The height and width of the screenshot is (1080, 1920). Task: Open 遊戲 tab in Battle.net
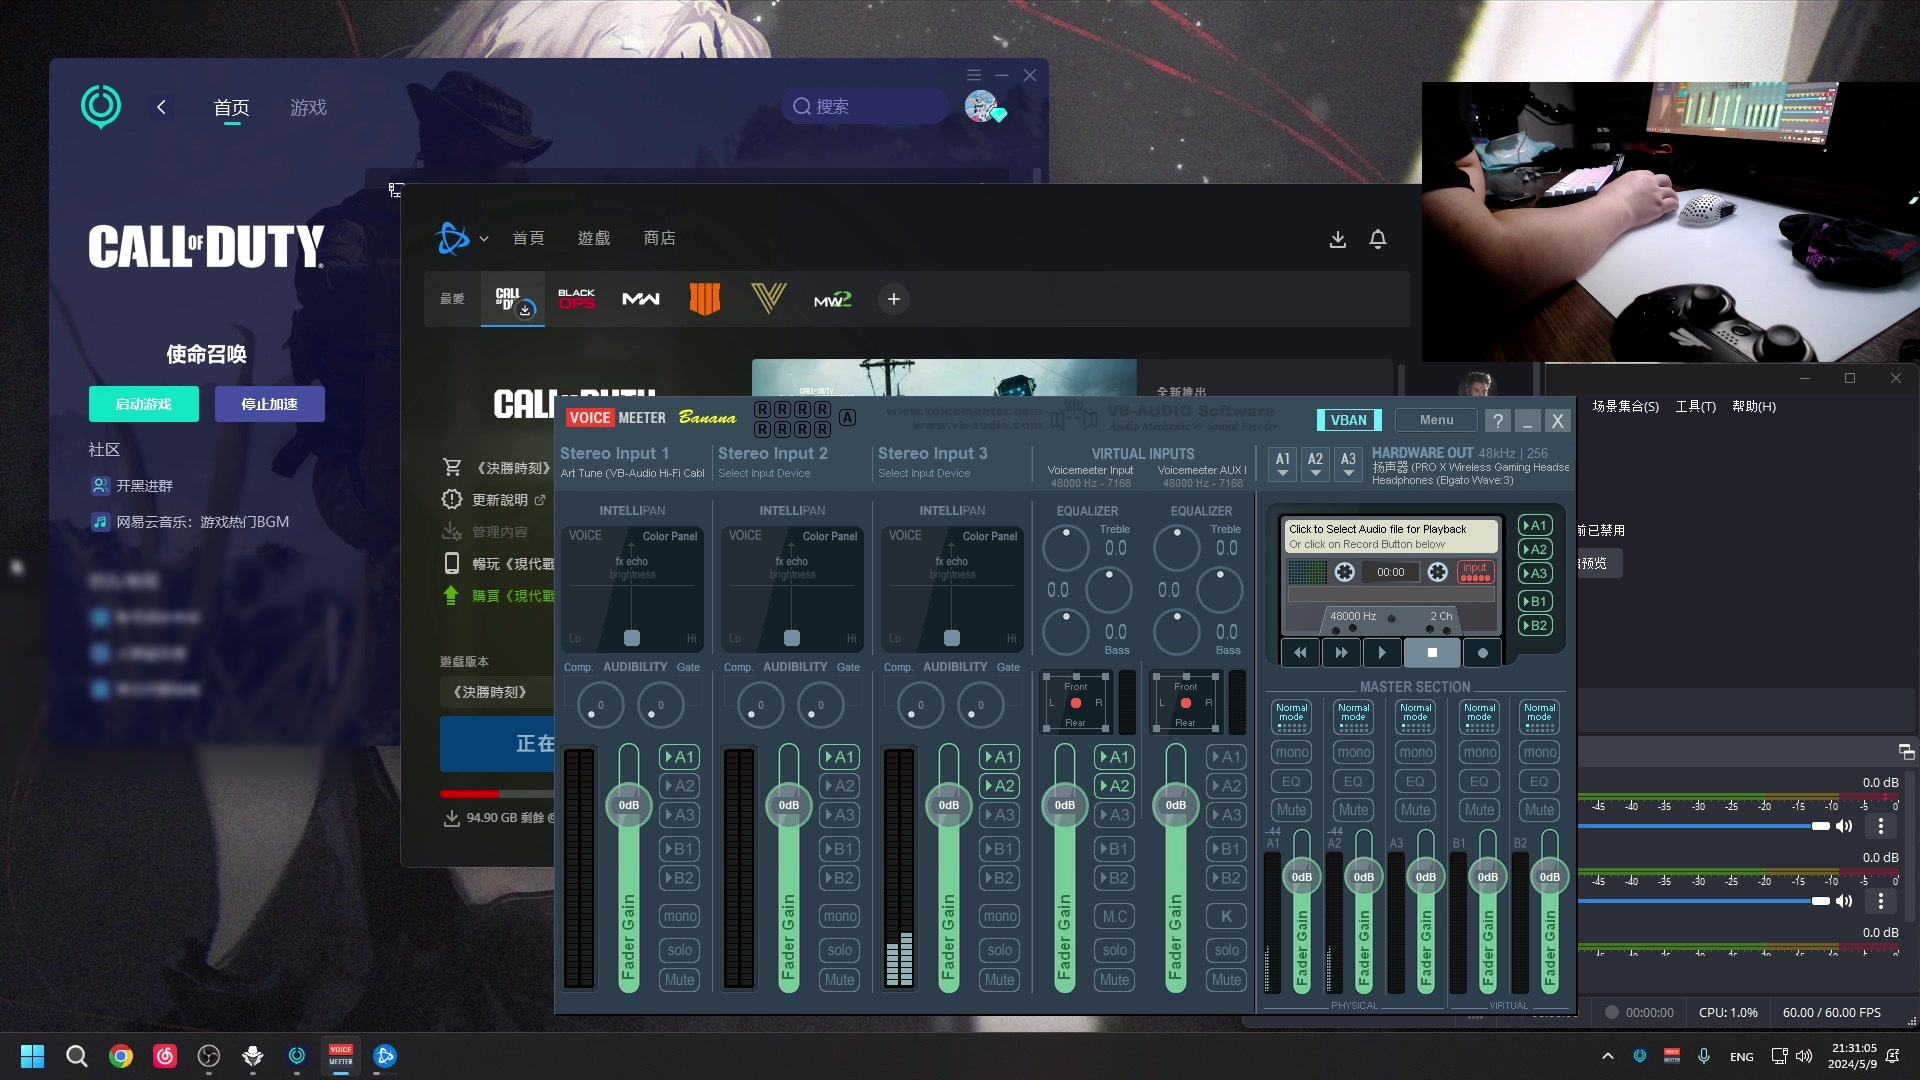coord(594,238)
